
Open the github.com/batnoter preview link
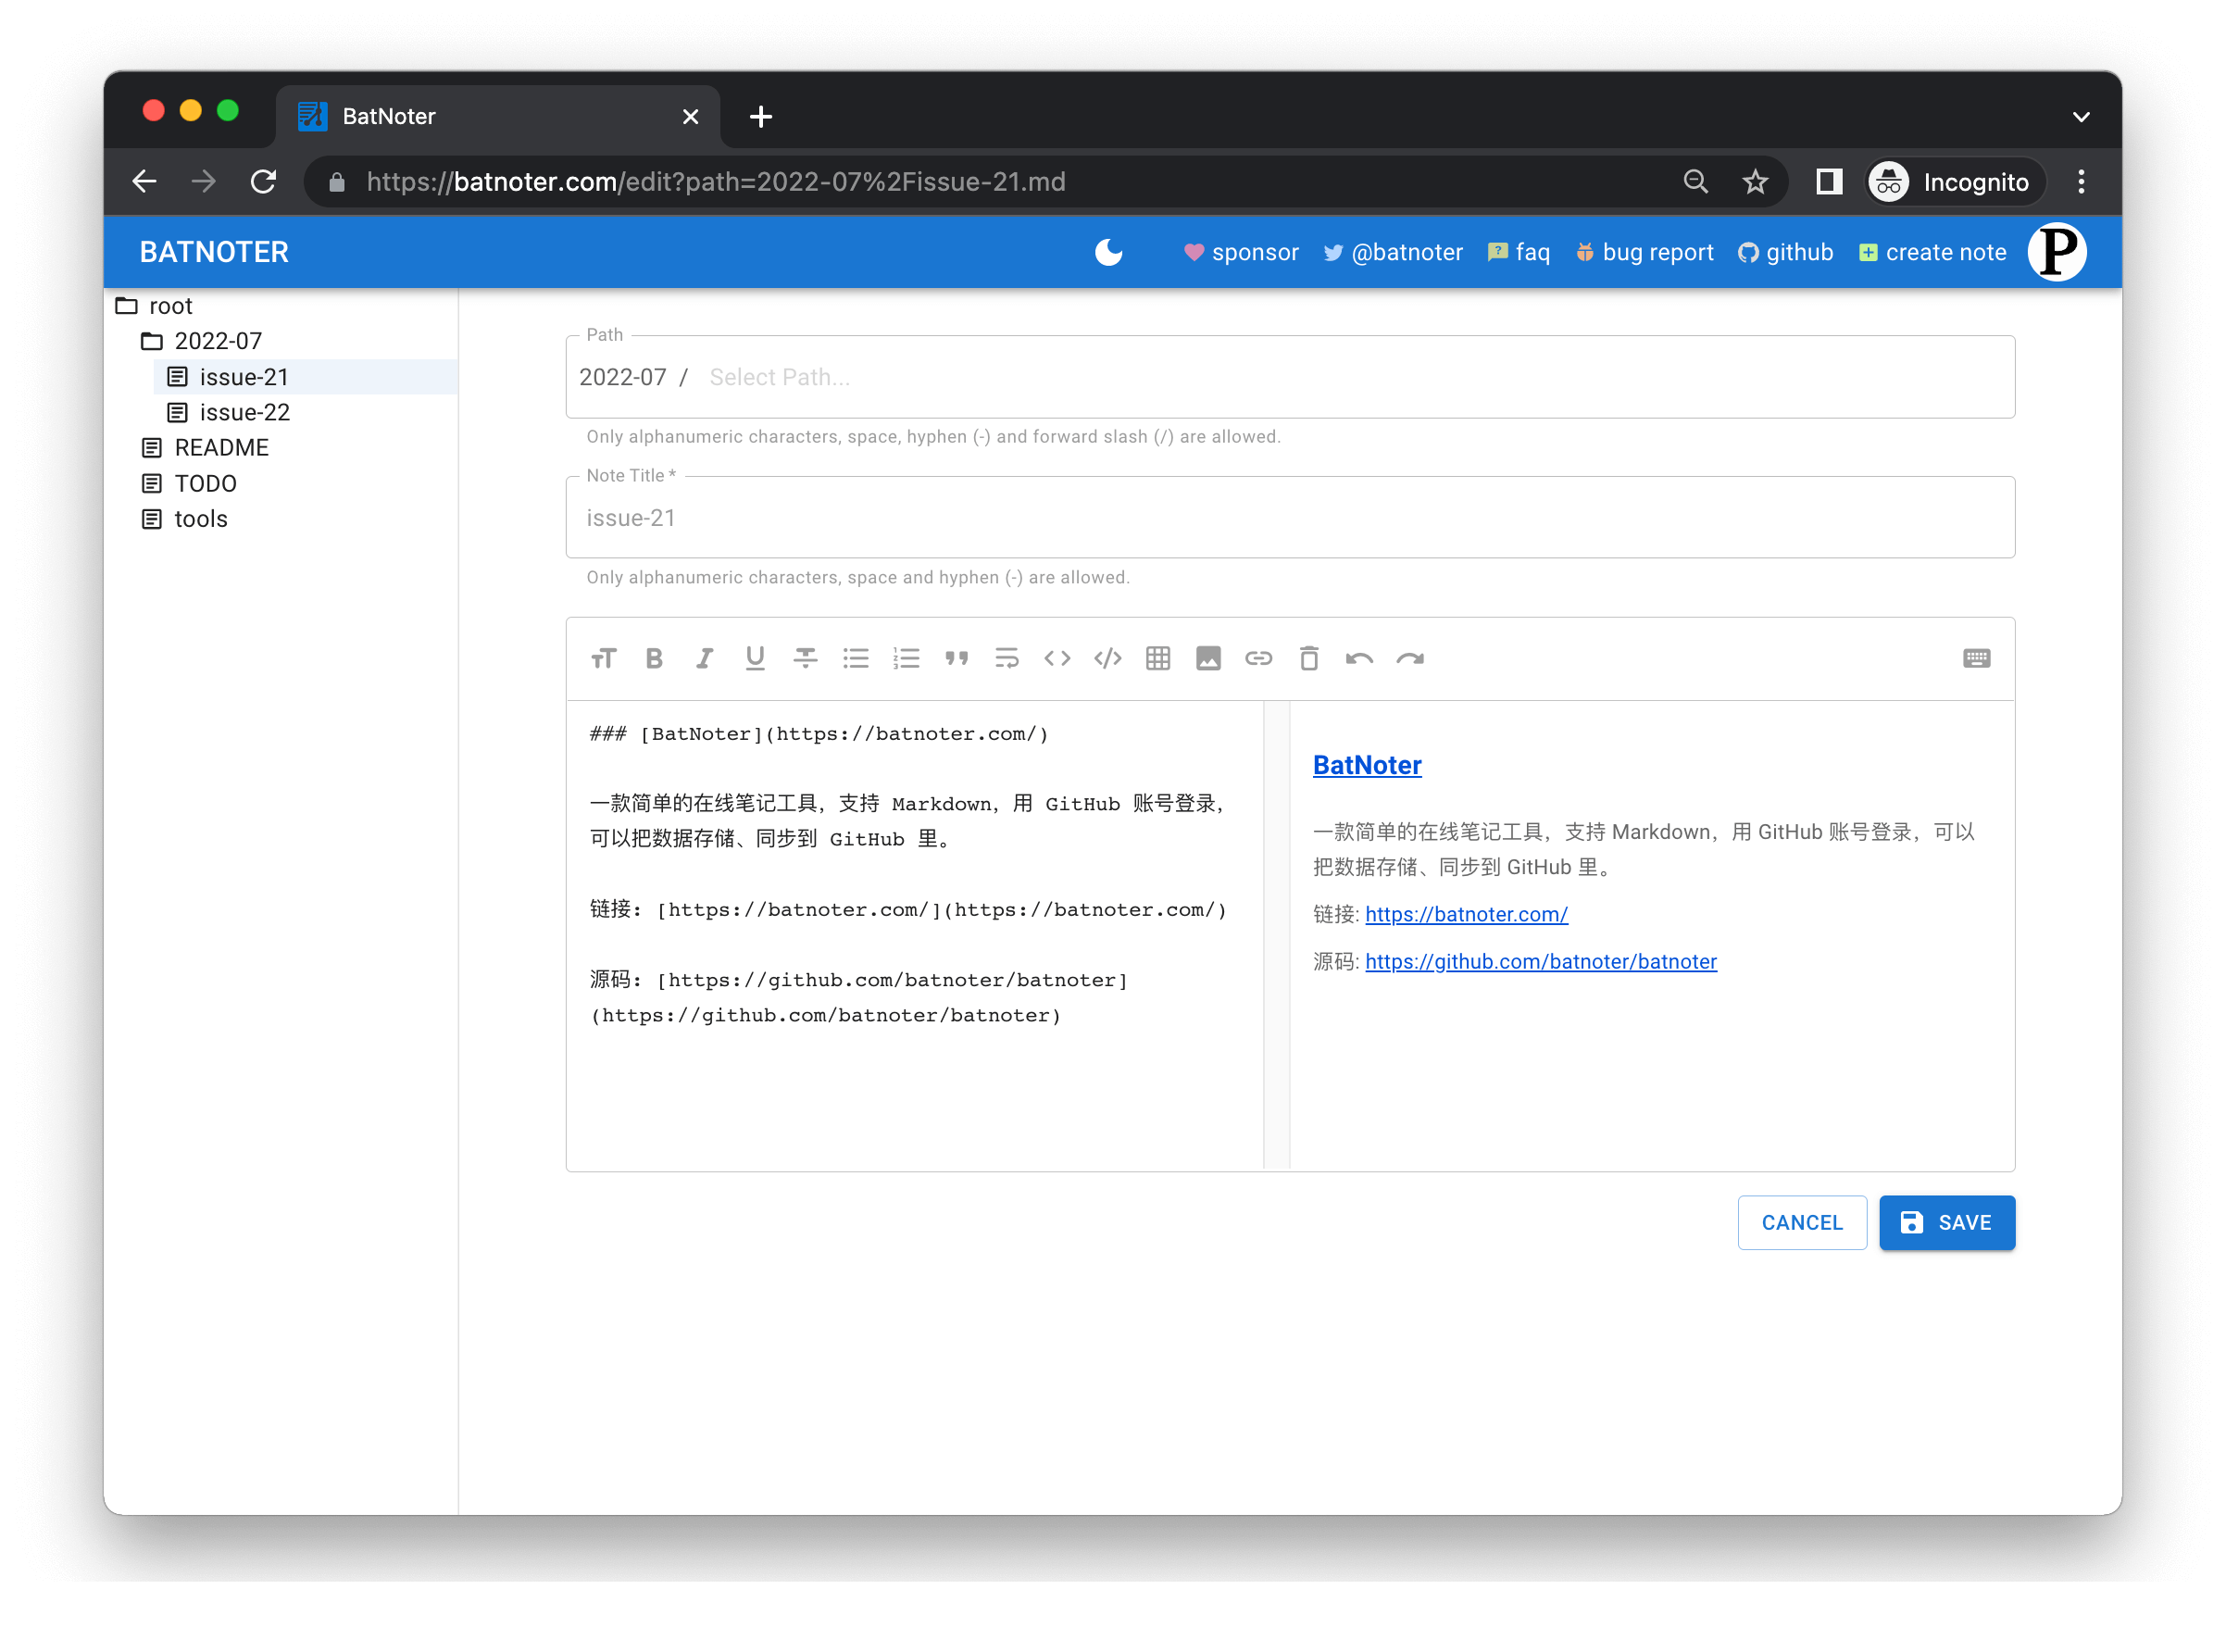point(1540,961)
